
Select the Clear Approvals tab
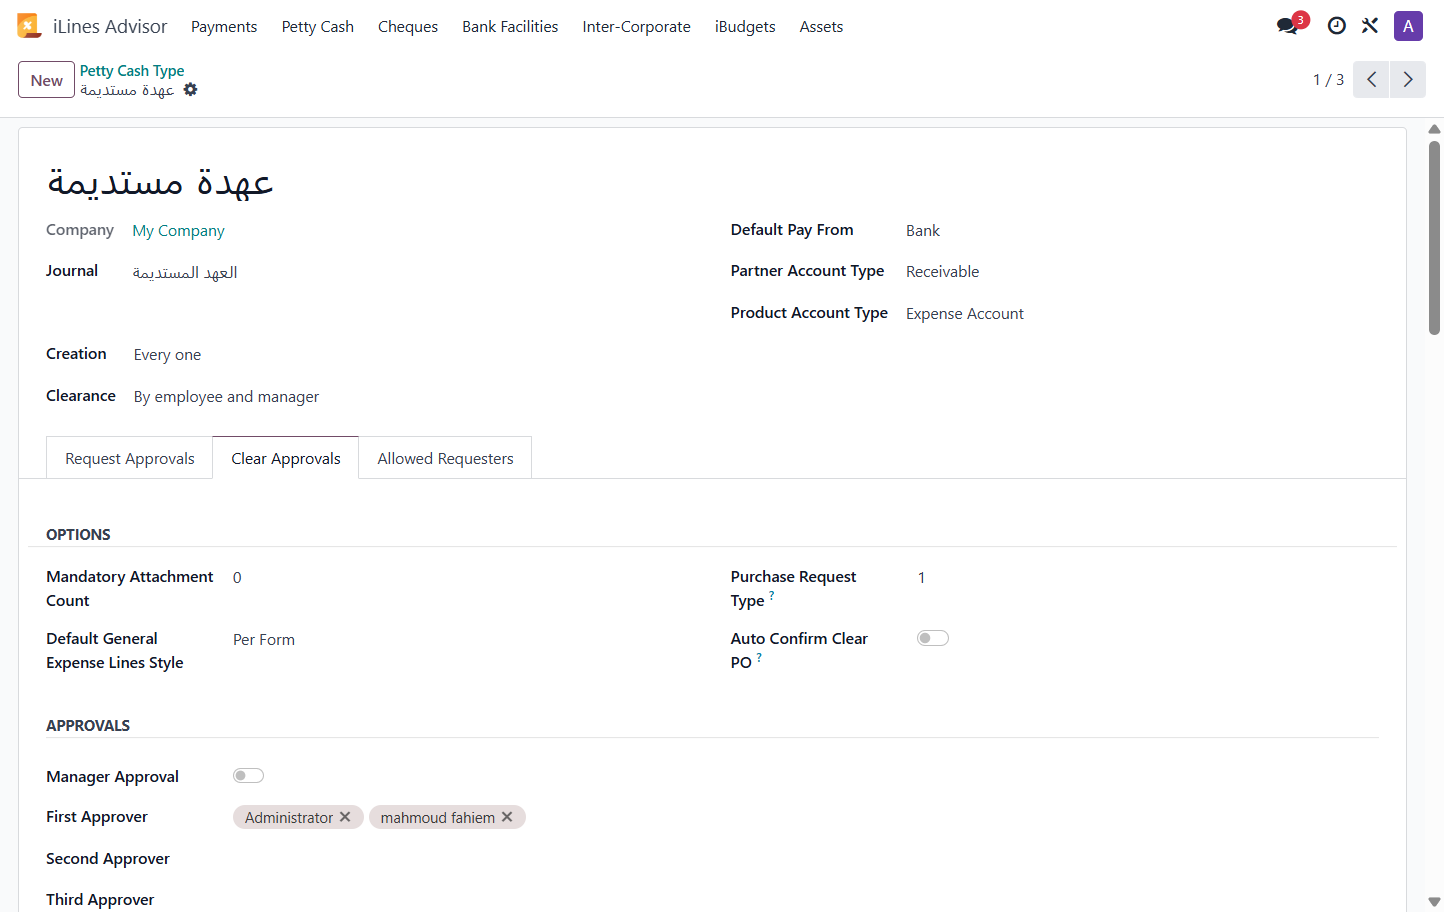pyautogui.click(x=286, y=458)
